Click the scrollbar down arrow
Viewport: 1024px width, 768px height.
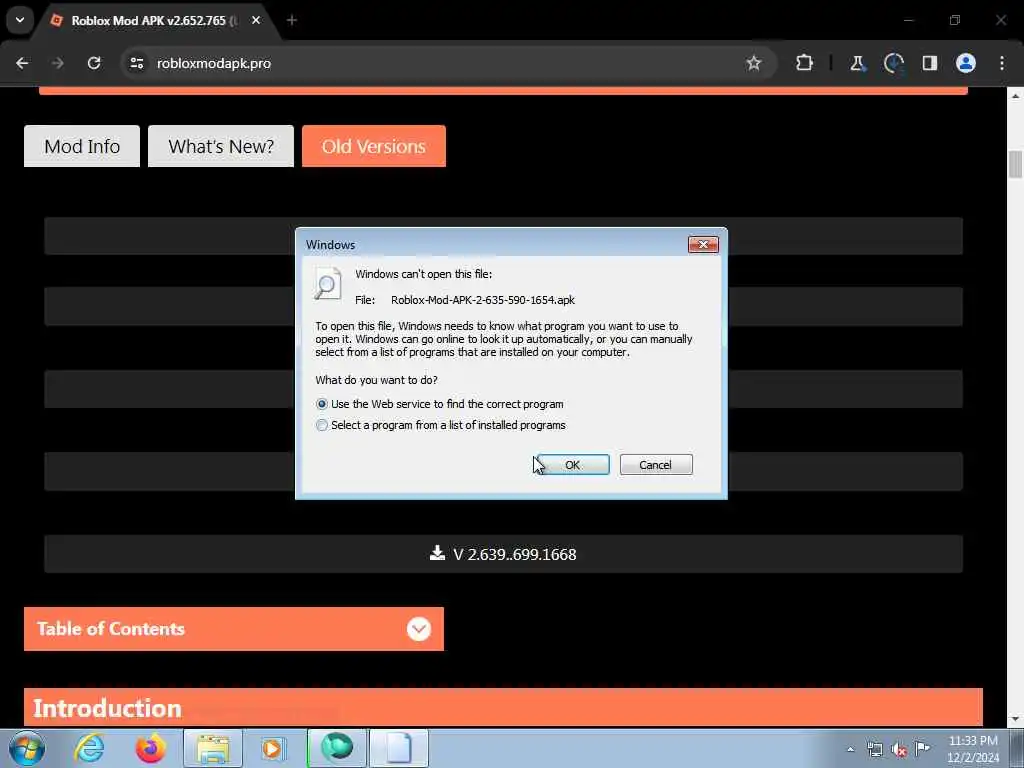click(1015, 718)
